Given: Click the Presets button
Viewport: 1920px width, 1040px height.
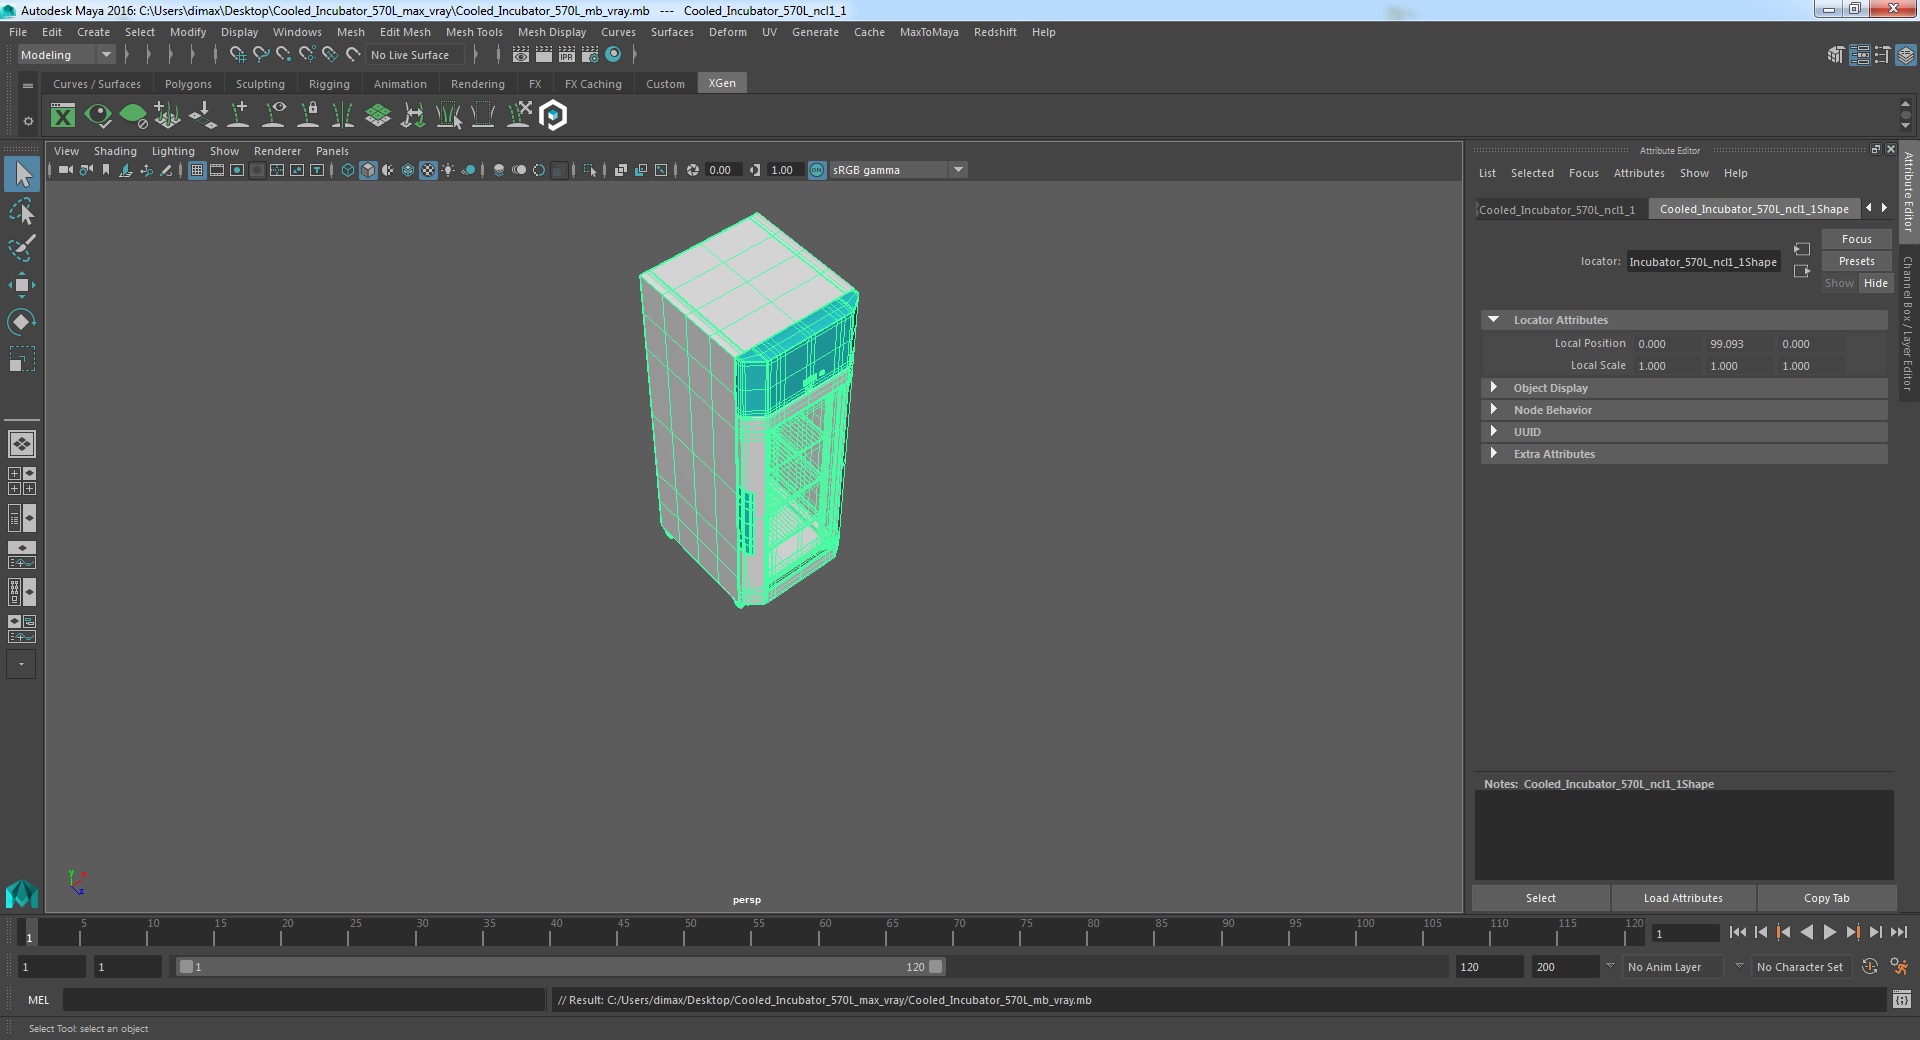Looking at the screenshot, I should [1856, 261].
